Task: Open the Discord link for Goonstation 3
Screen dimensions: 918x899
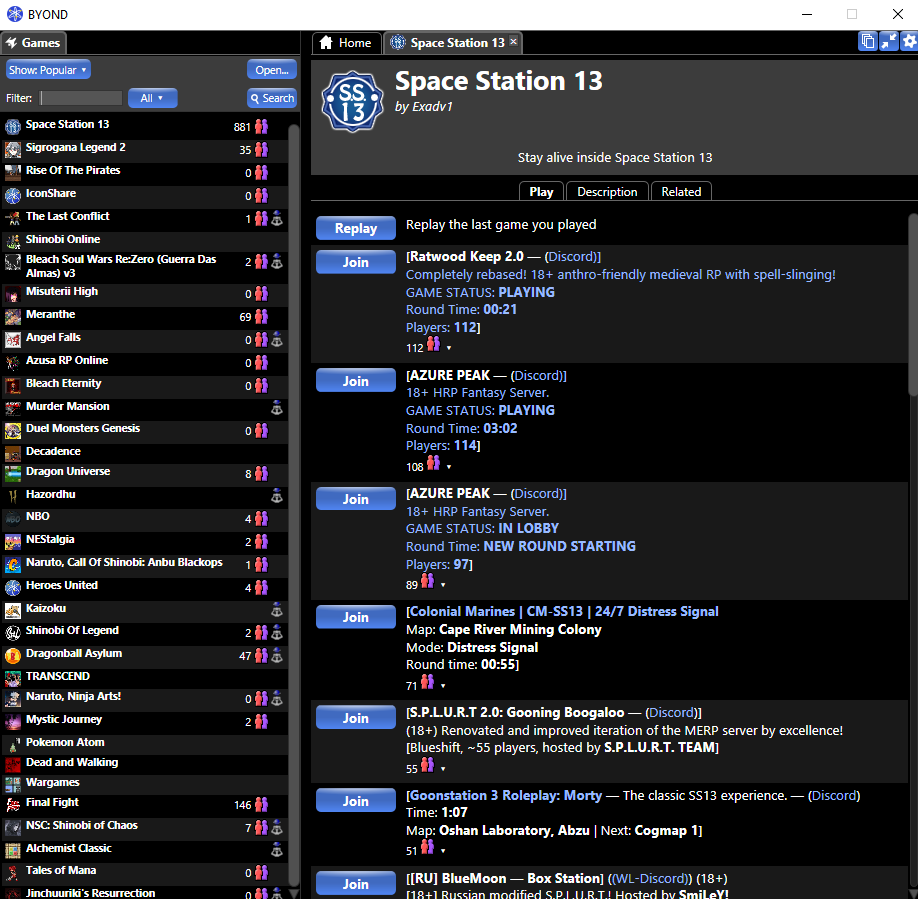Action: point(834,795)
